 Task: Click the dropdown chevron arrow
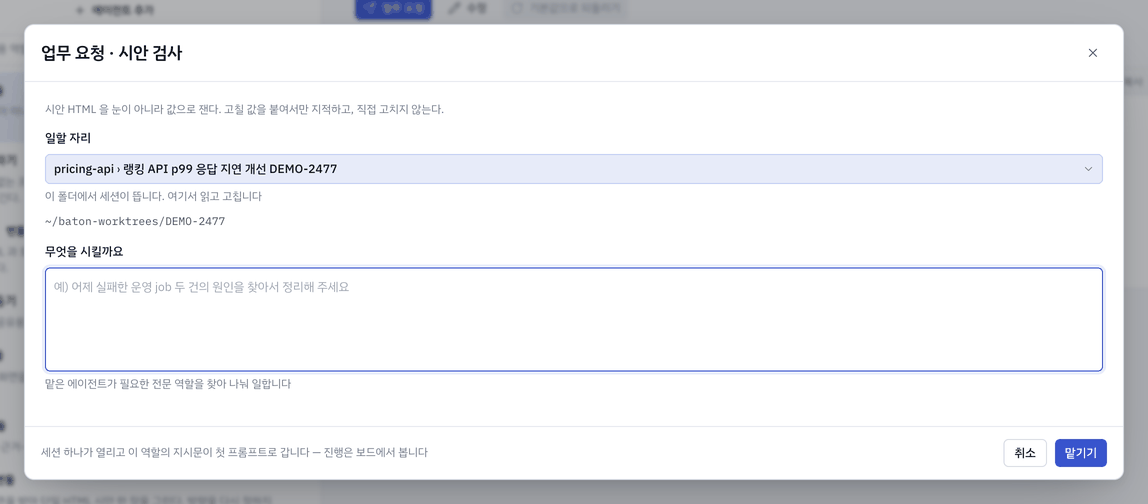[x=1088, y=169]
